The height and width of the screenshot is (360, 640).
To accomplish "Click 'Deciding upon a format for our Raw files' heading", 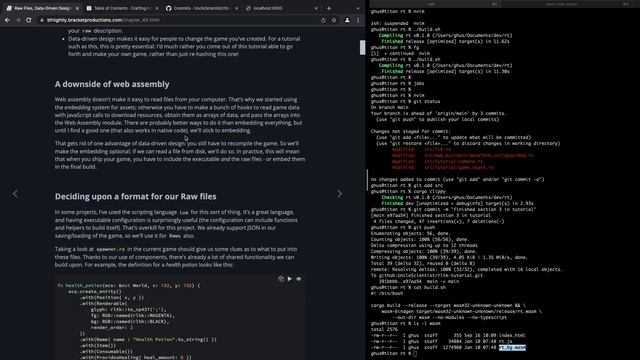I will [136, 196].
